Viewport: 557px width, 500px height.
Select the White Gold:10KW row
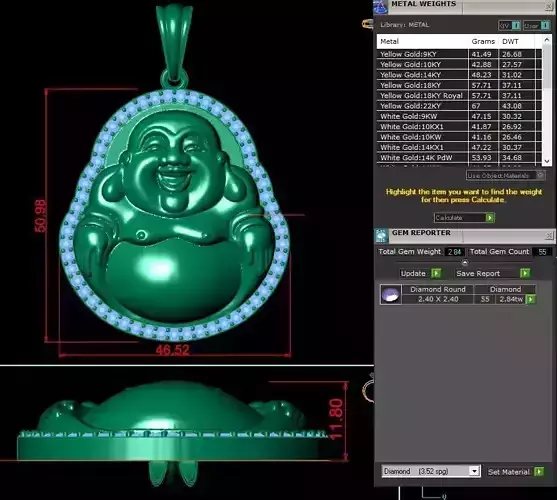click(x=459, y=137)
